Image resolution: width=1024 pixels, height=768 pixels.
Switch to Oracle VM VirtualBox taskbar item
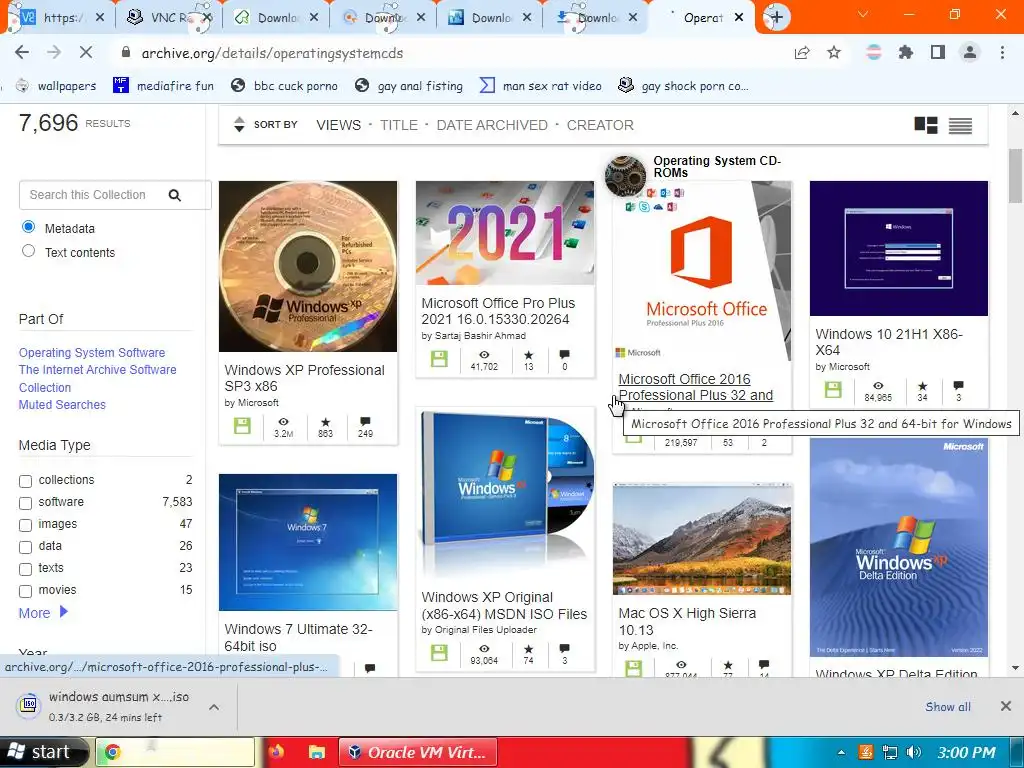click(418, 752)
